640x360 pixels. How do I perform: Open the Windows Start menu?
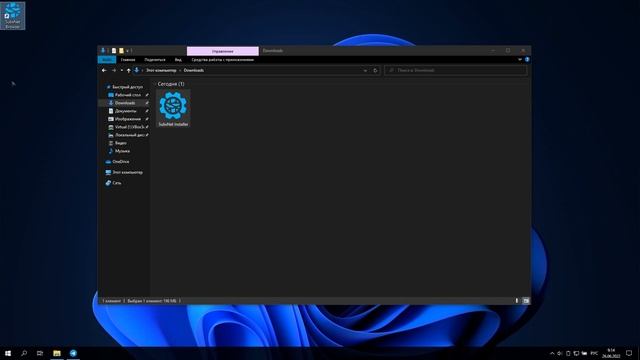[x=8, y=353]
